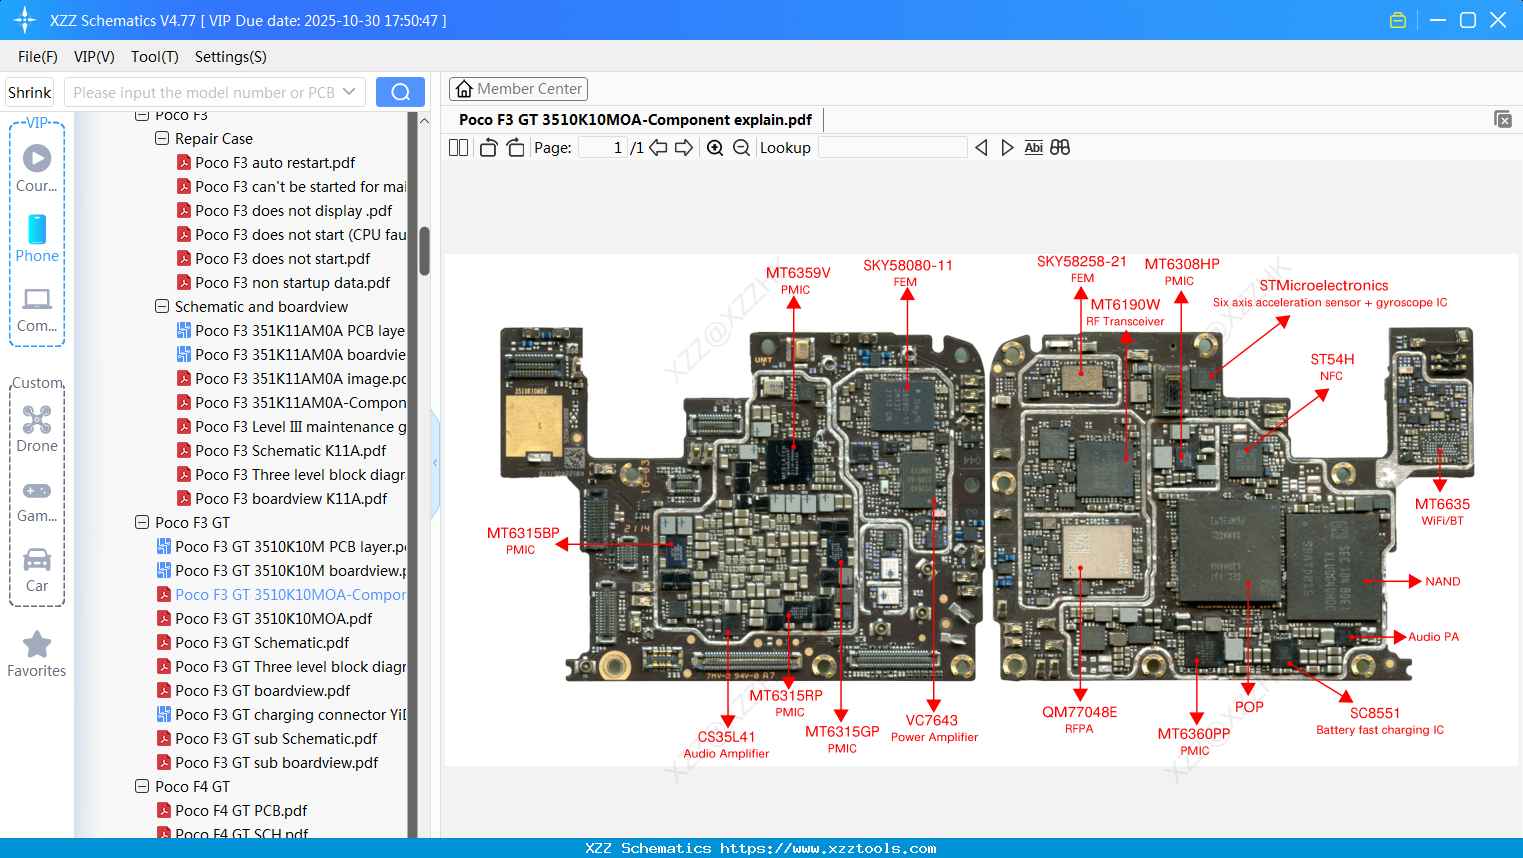Select the Component explain.pdf tab
Viewport: 1523px width, 858px height.
[x=637, y=119]
